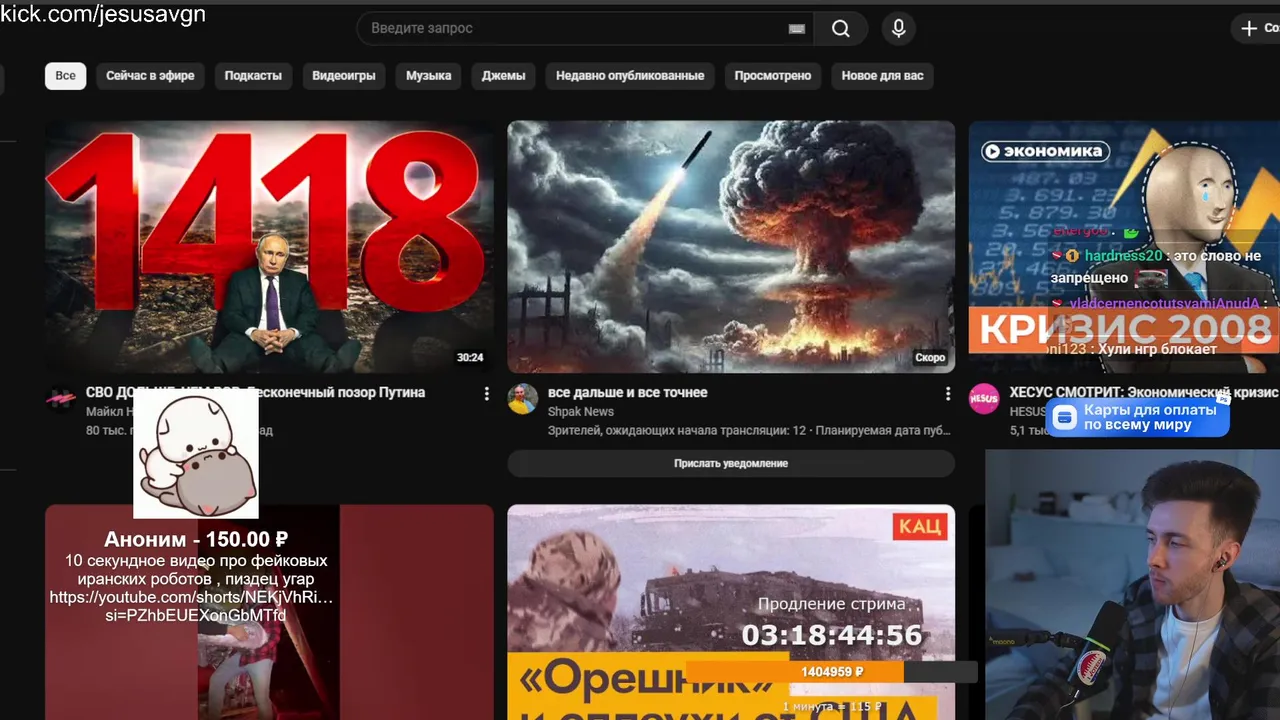Click the cat sticker donation image
1280x720 pixels.
coord(196,453)
